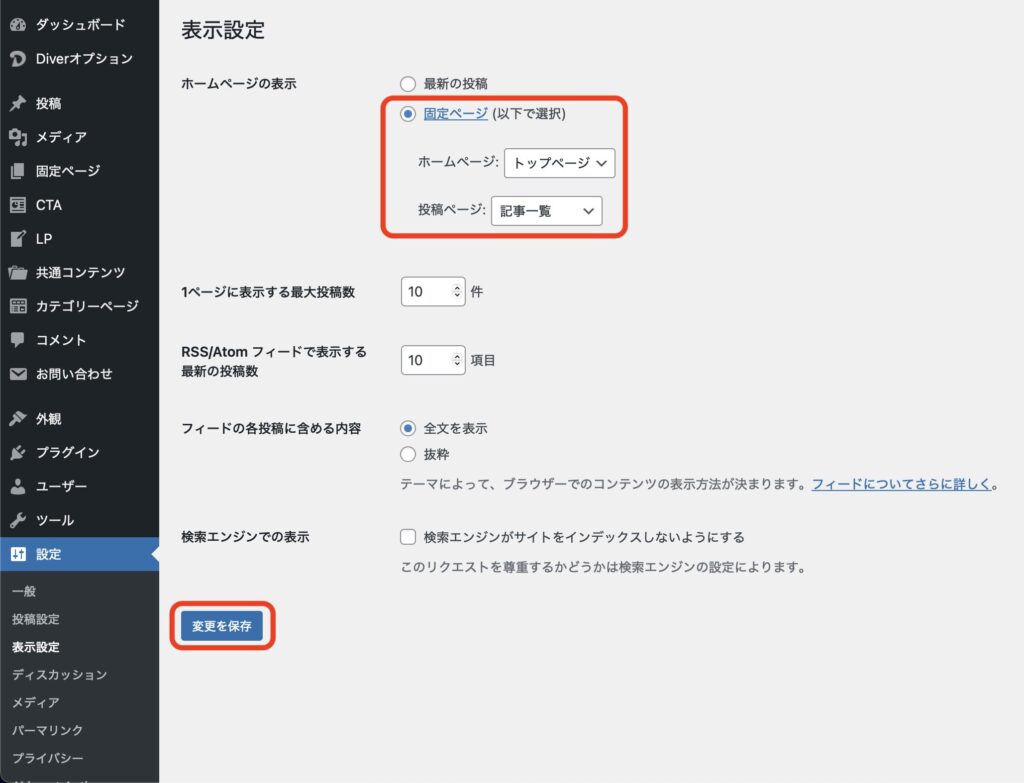The width and height of the screenshot is (1024, 783).
Task: Click the envelope icon for お問い合わせ
Action: 18,374
